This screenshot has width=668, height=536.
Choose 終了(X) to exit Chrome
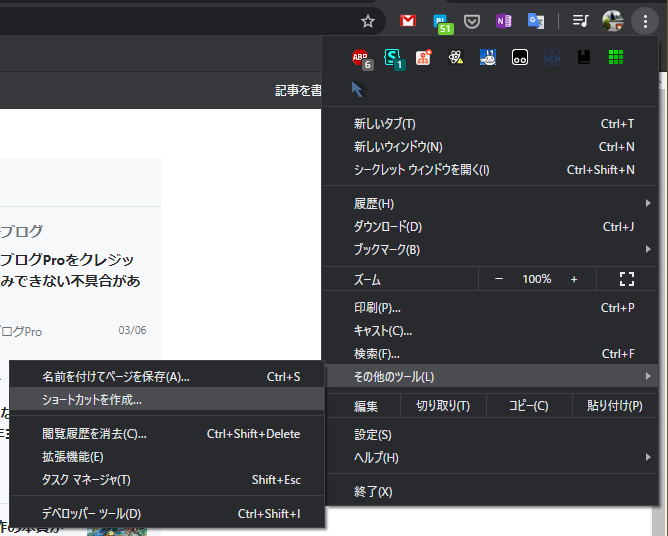click(x=490, y=492)
